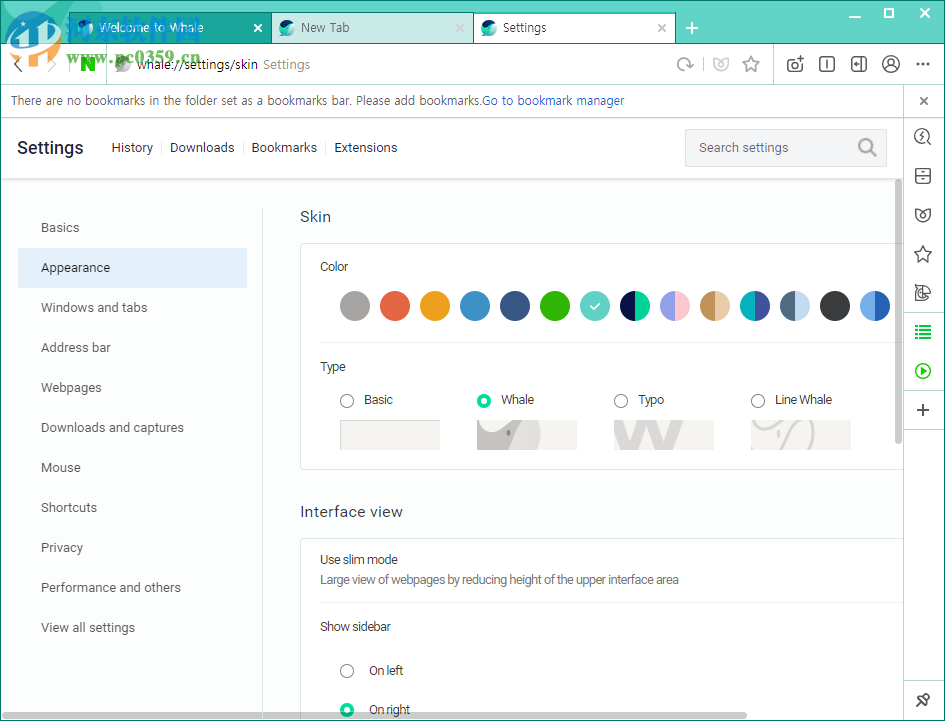
Task: Click the bookmarks star in the sidebar
Action: 922,254
